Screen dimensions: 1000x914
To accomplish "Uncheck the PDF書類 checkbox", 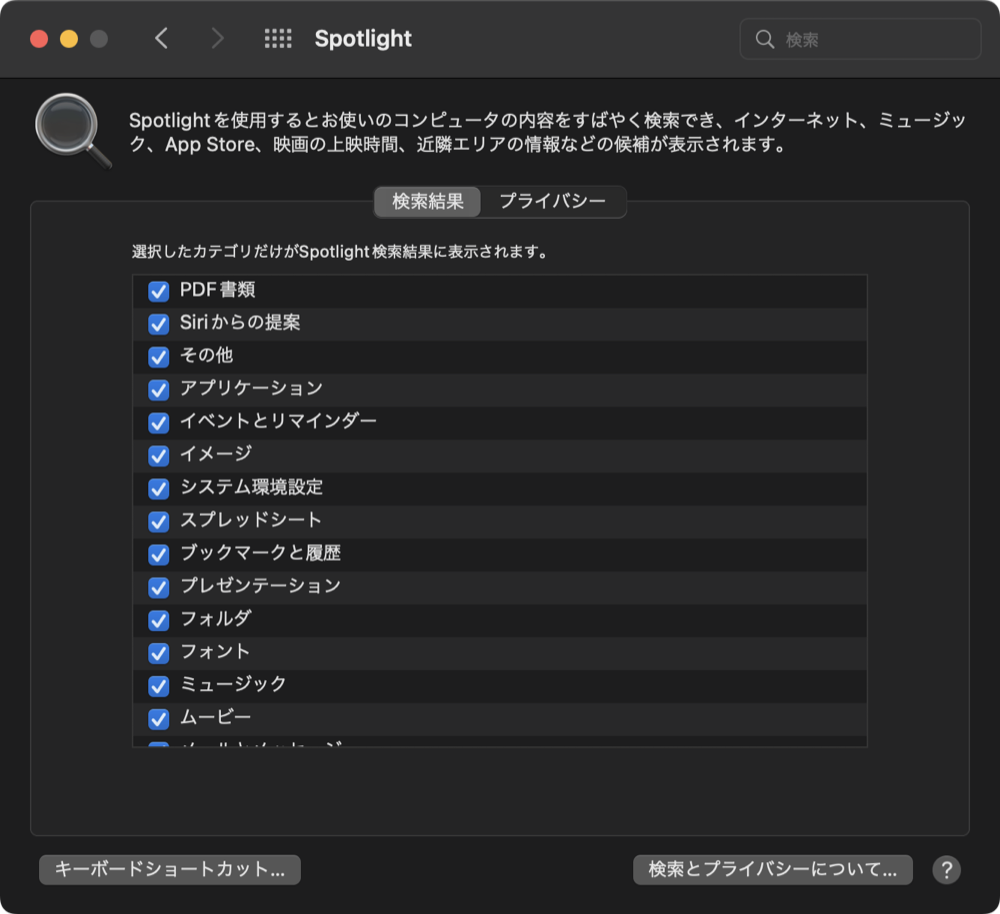I will (159, 291).
